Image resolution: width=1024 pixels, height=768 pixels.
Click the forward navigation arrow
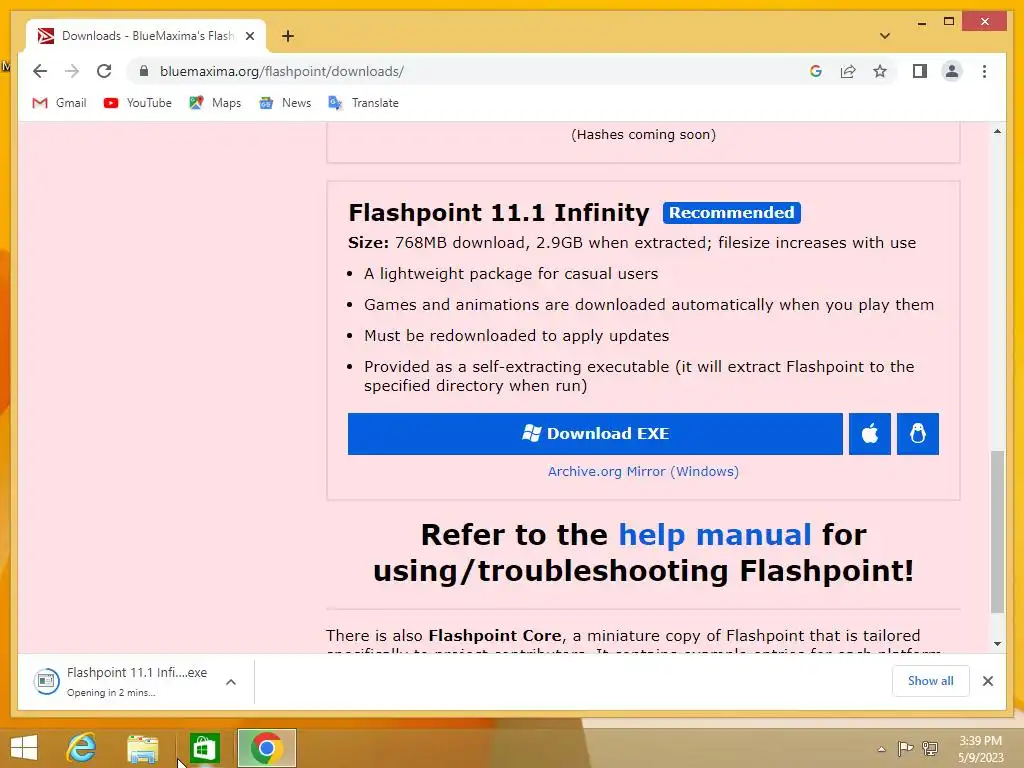click(72, 71)
